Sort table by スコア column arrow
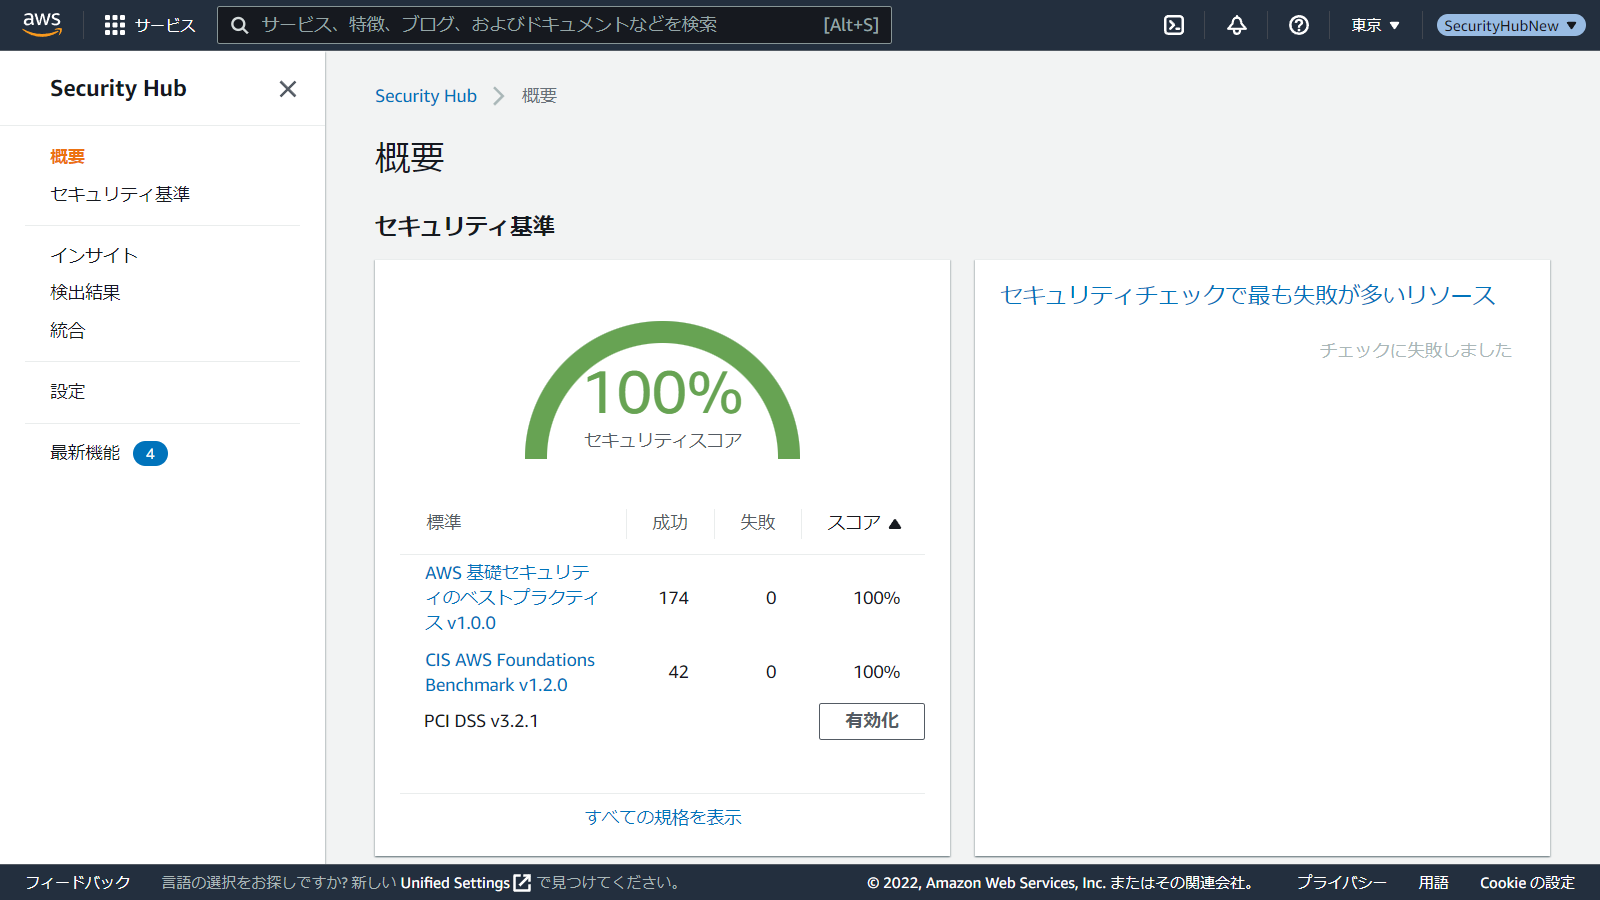This screenshot has width=1600, height=900. [x=895, y=523]
